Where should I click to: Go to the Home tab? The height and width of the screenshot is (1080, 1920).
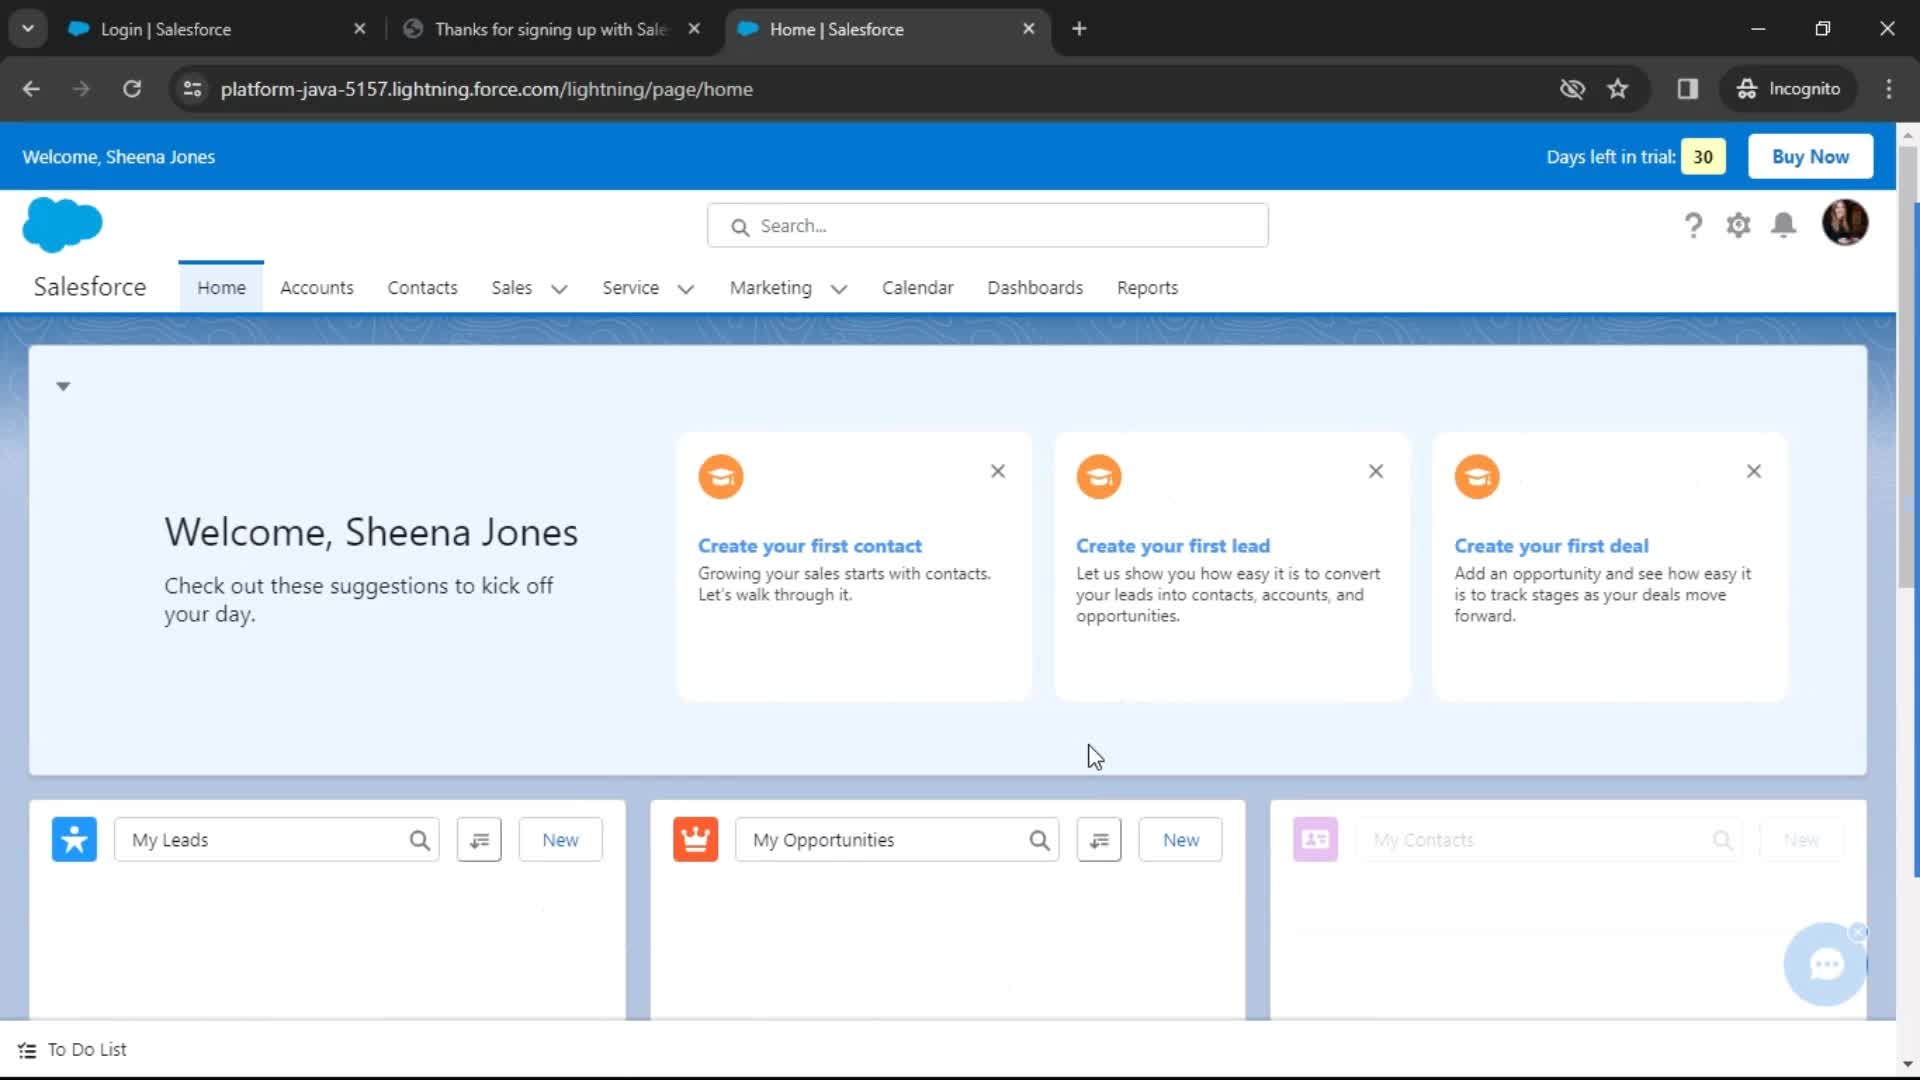coord(221,288)
